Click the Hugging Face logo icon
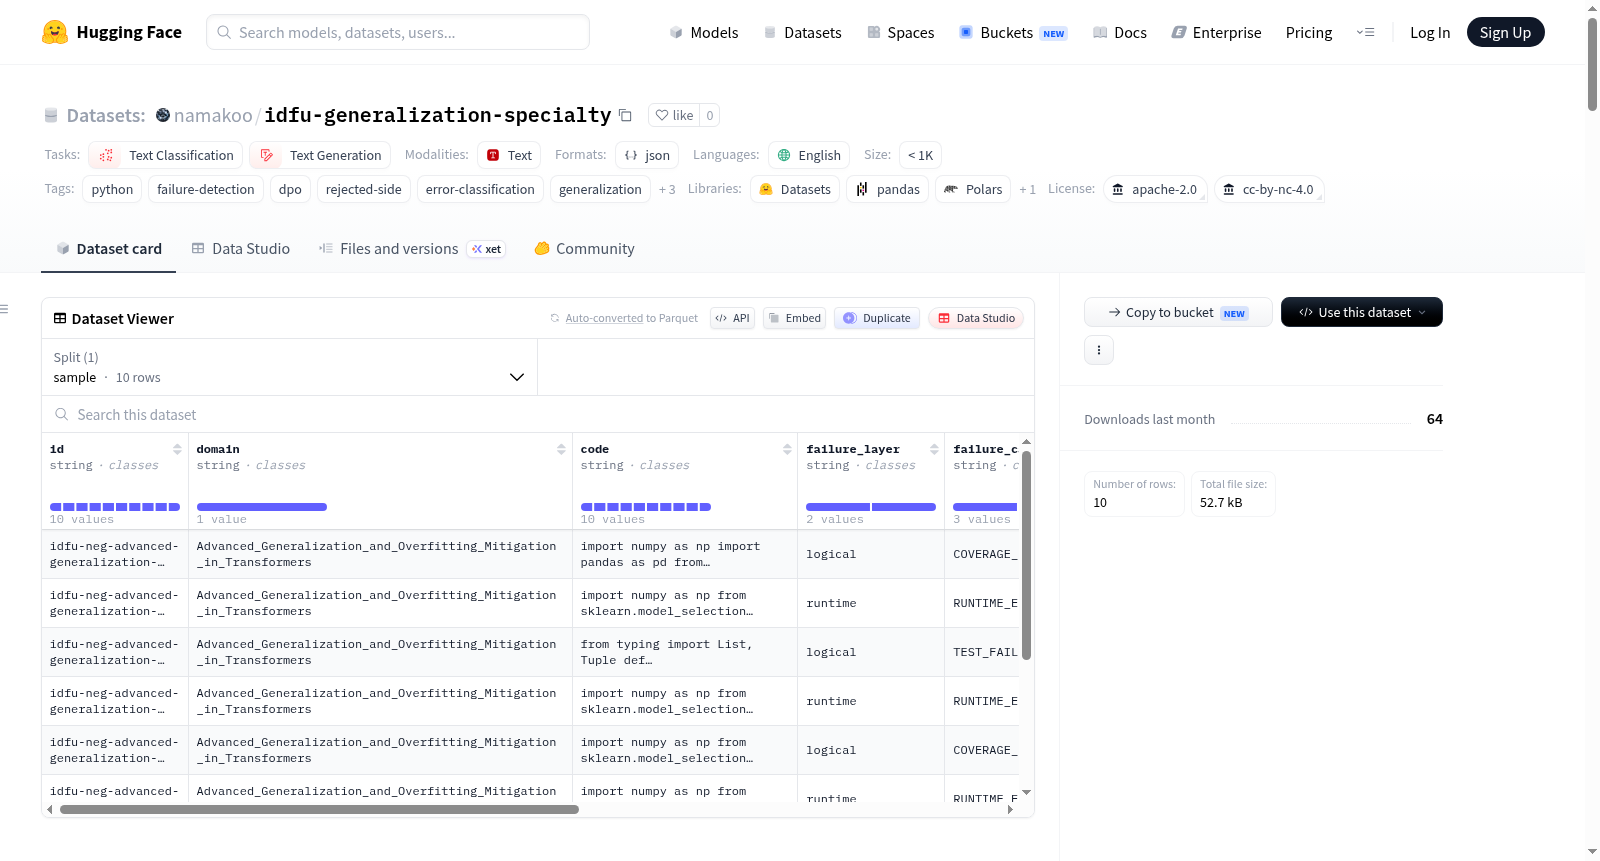 (55, 32)
